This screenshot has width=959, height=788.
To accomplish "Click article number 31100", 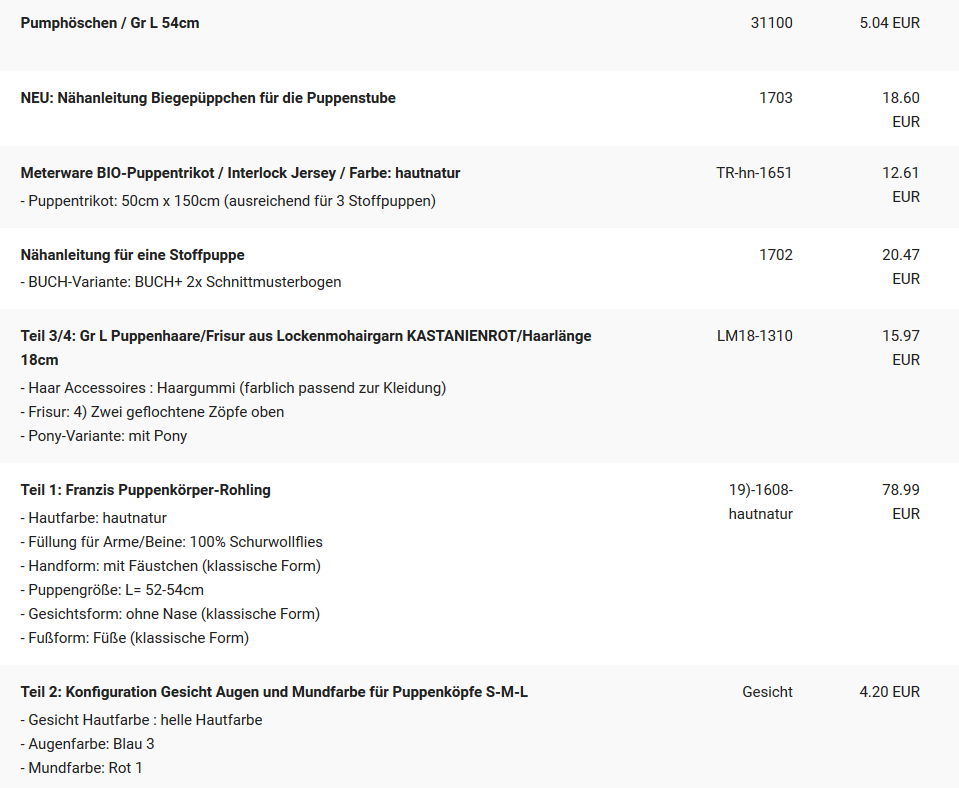I will click(771, 23).
